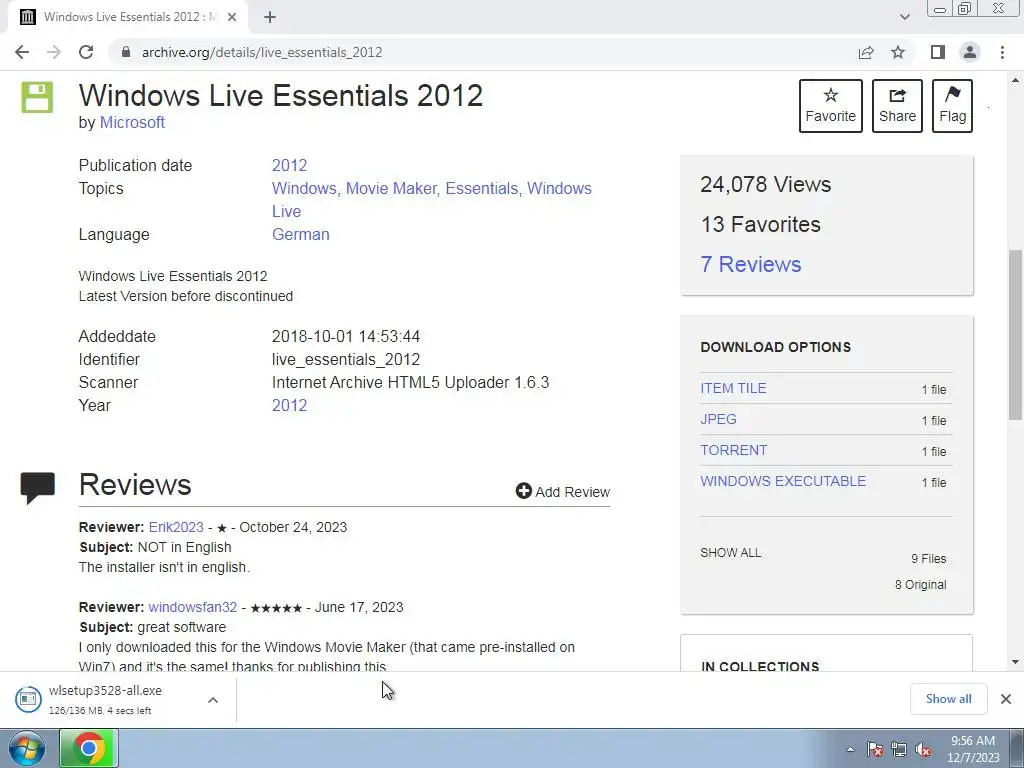Open the tab search dropdown arrow
Screen dimensions: 1024x768
[x=904, y=17]
